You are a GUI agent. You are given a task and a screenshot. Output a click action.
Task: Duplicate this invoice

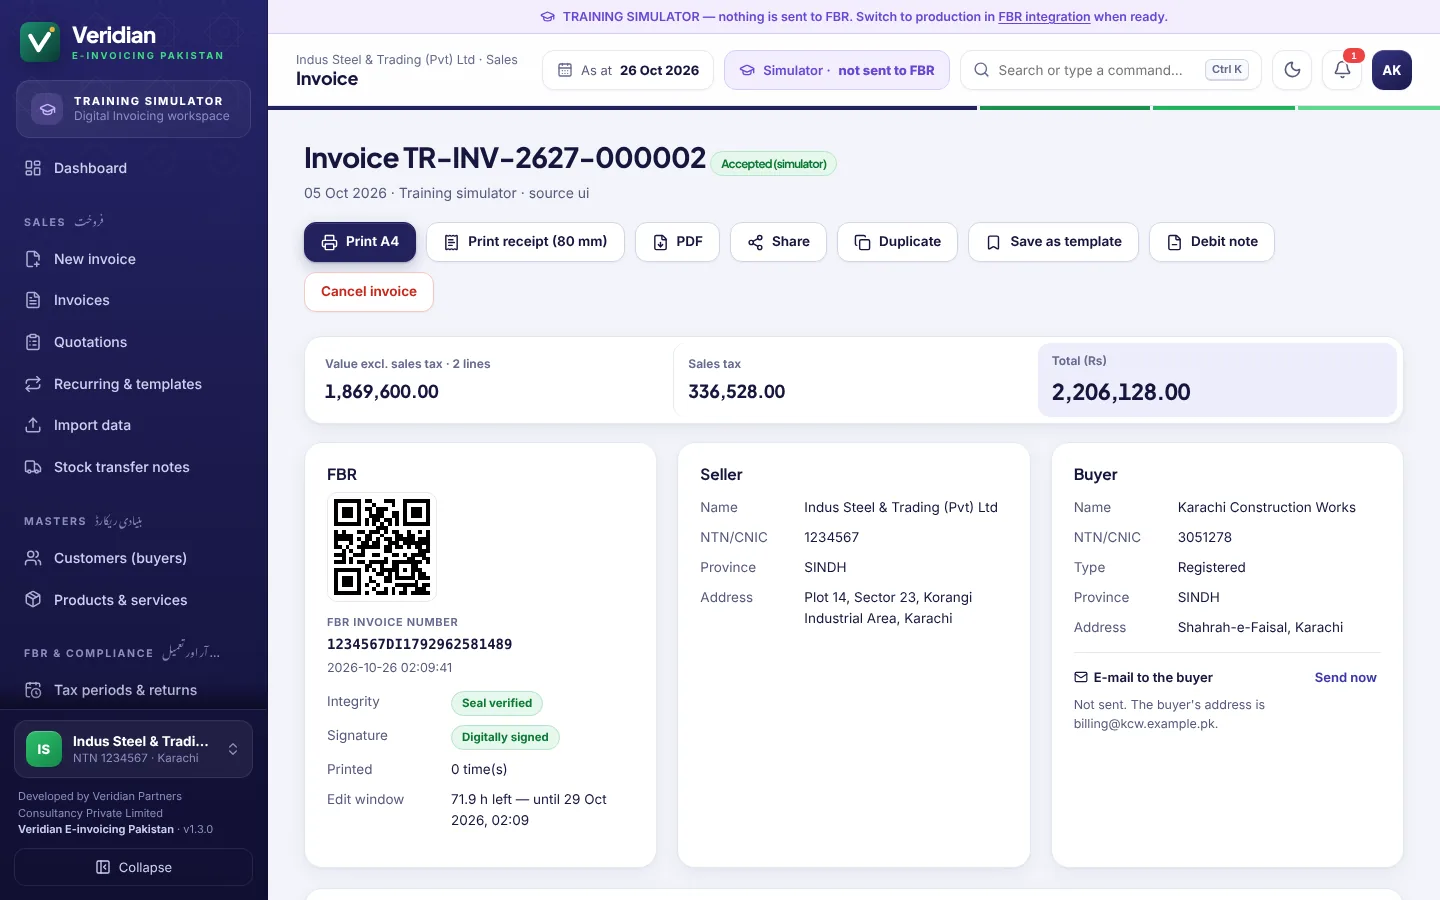point(897,242)
